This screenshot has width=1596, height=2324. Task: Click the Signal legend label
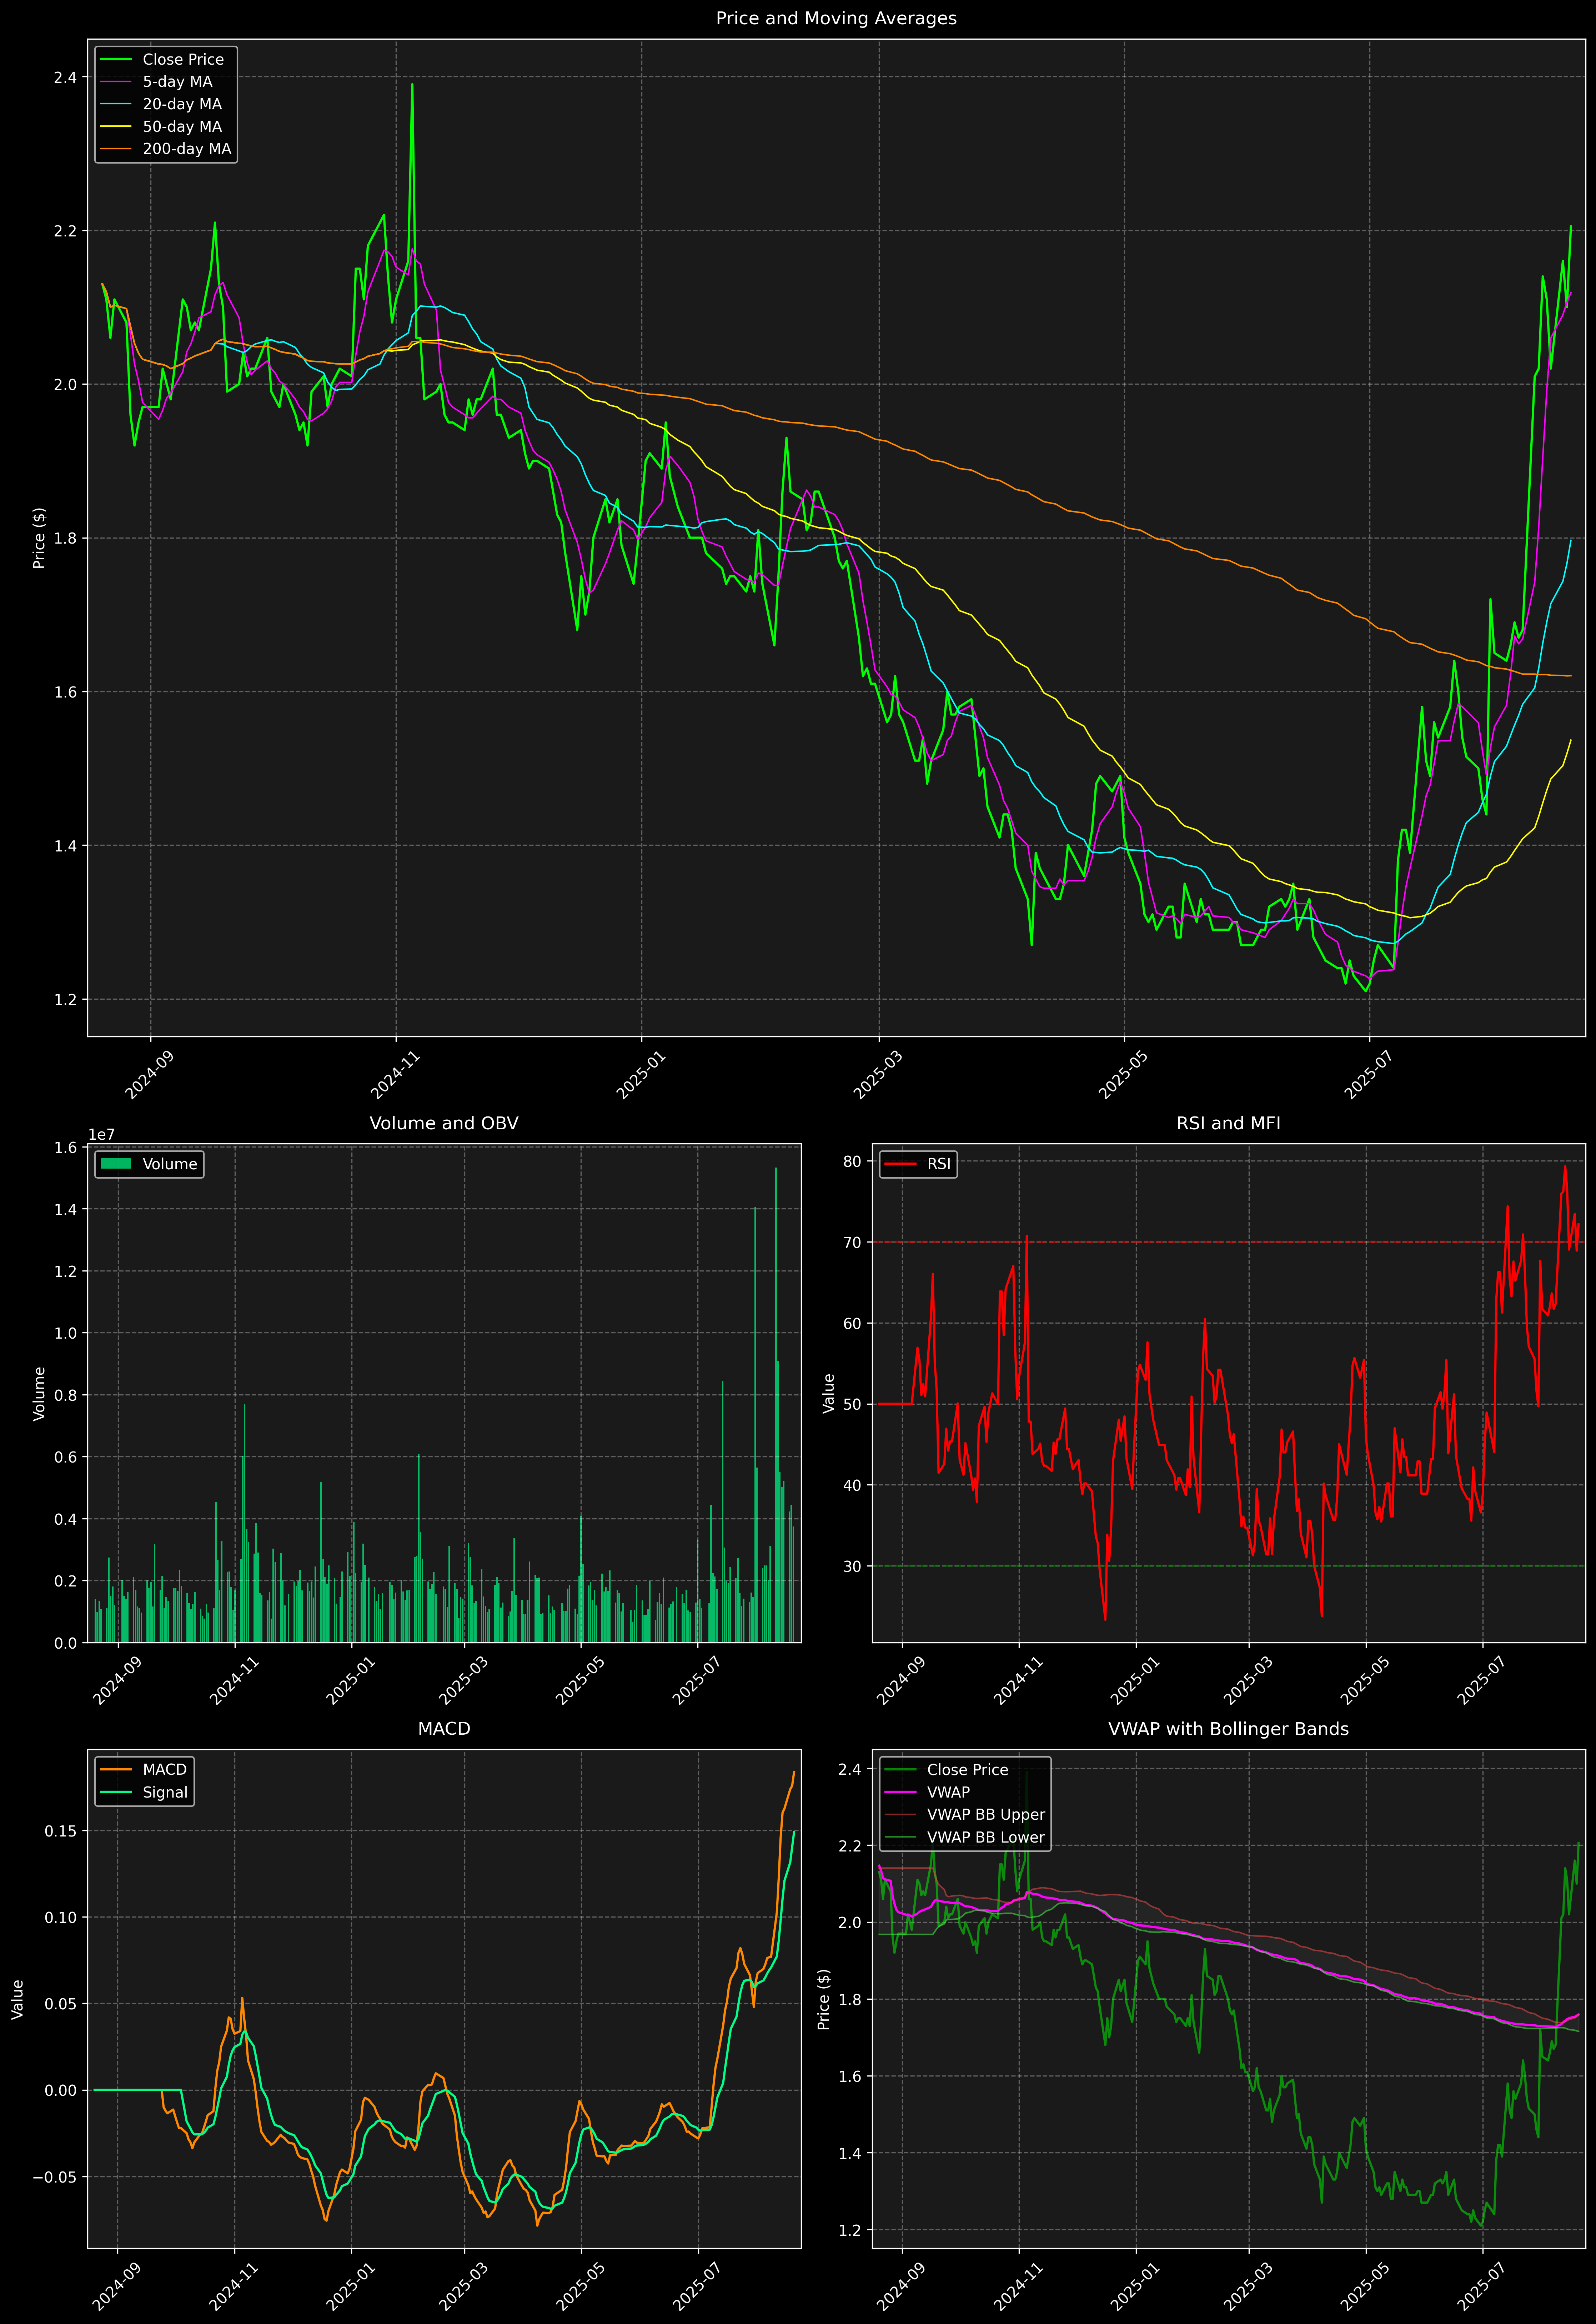(x=165, y=1792)
